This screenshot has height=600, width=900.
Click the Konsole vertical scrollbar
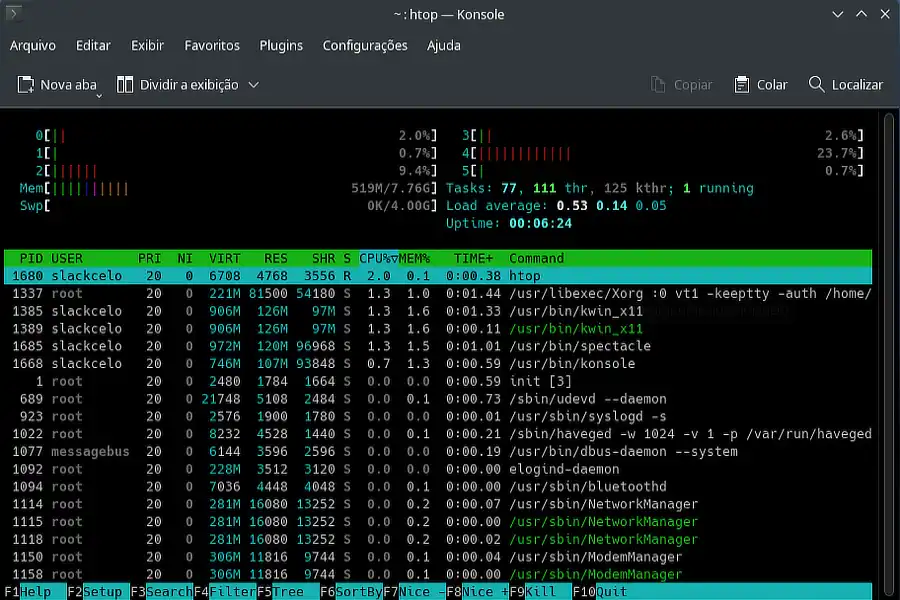coord(889,354)
